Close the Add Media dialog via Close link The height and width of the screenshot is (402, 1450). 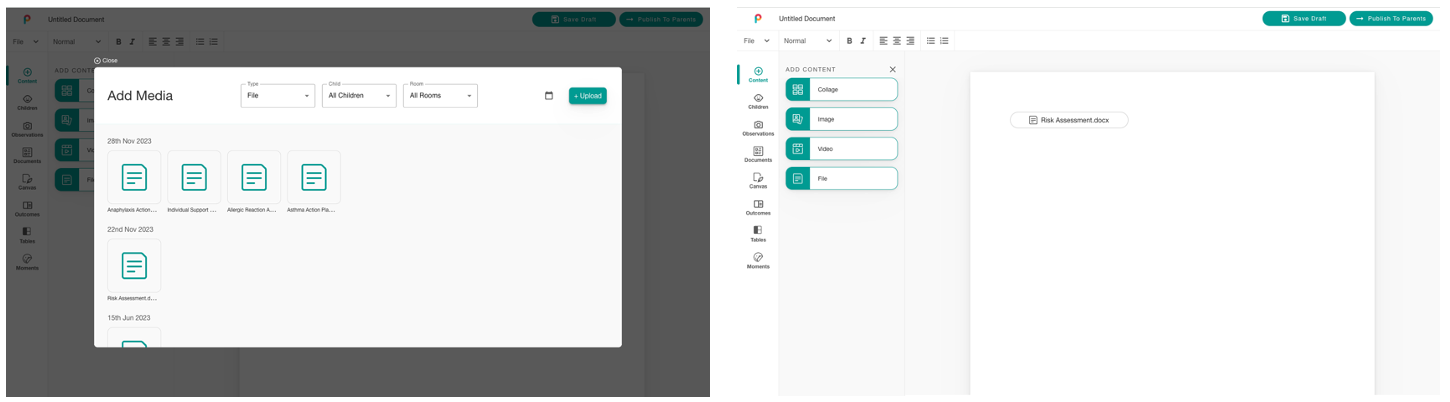pyautogui.click(x=106, y=60)
